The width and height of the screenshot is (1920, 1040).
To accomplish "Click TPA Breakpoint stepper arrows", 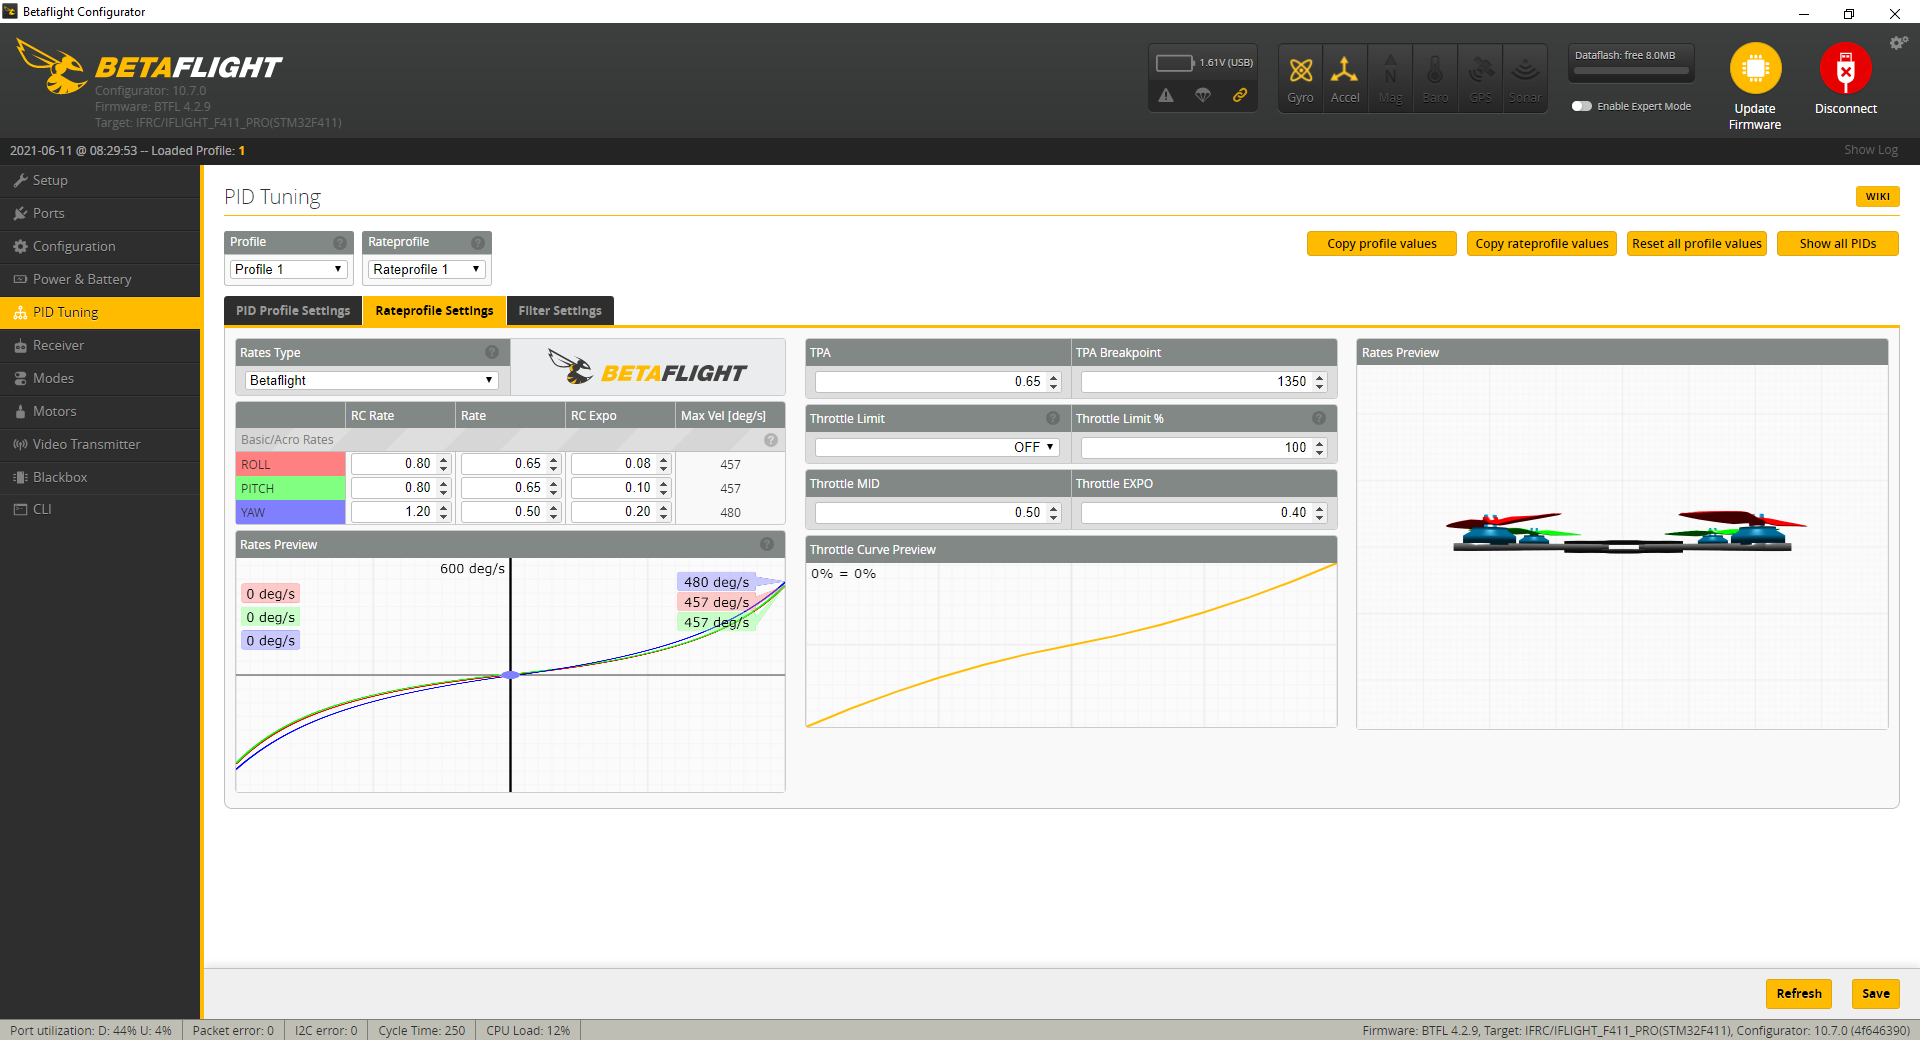I will pos(1320,382).
